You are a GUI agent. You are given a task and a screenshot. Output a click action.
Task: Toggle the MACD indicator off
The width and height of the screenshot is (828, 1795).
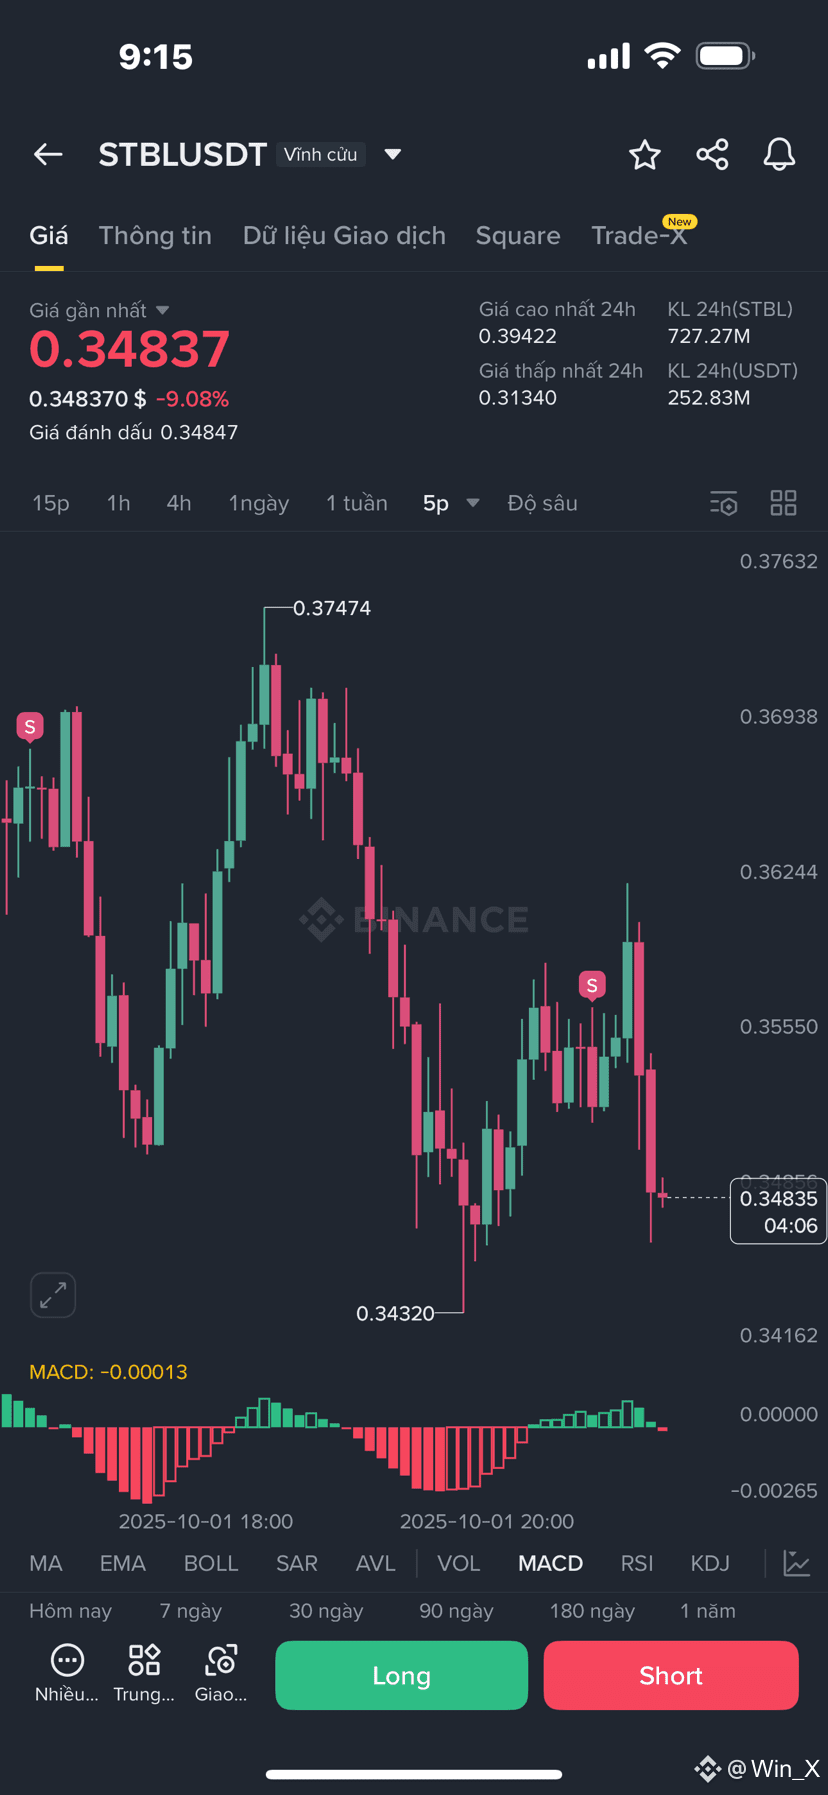pos(550,1562)
